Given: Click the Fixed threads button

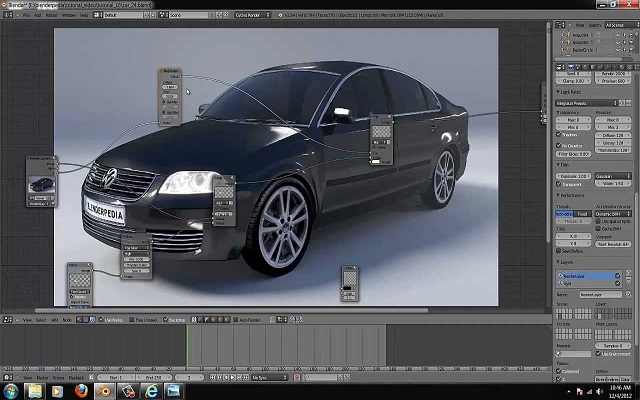Looking at the screenshot, I should 582,214.
